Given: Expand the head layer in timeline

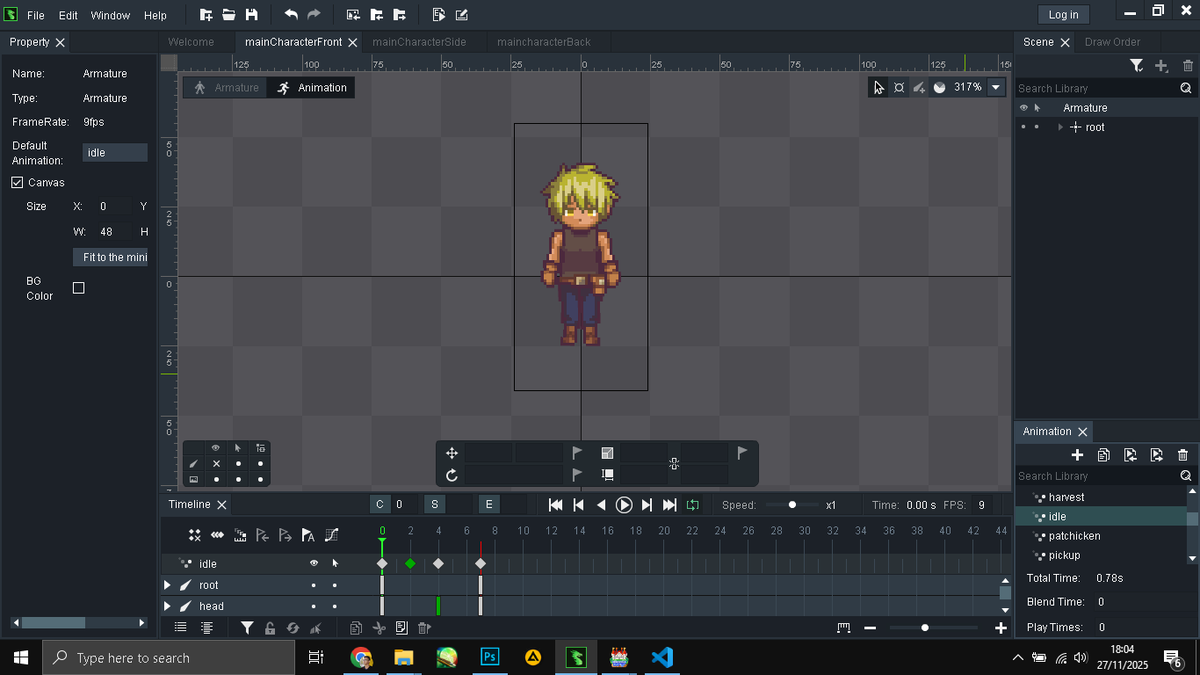Looking at the screenshot, I should click(168, 606).
